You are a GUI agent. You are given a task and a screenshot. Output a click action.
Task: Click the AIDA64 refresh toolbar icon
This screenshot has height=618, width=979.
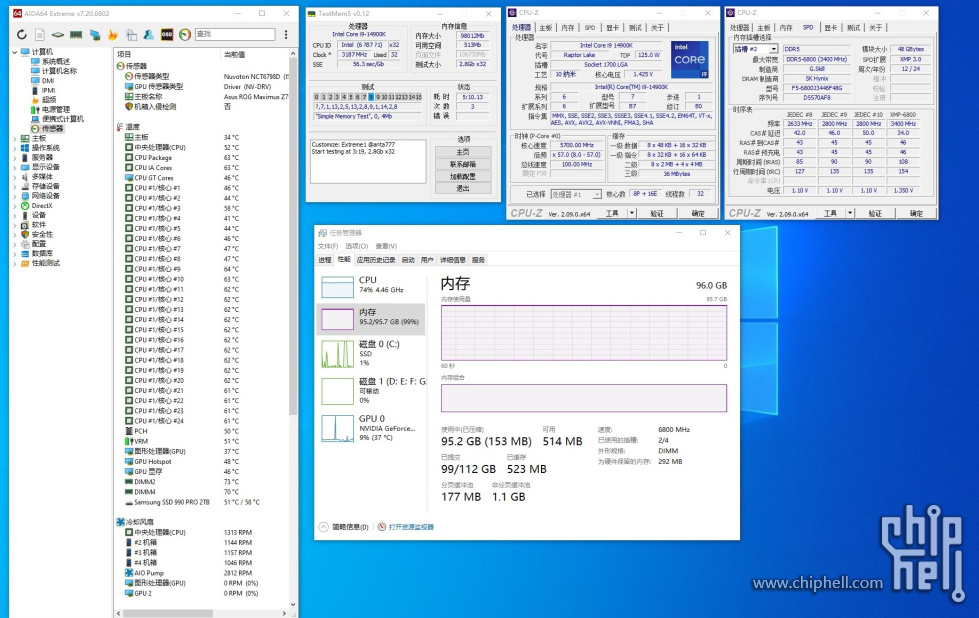tap(22, 35)
